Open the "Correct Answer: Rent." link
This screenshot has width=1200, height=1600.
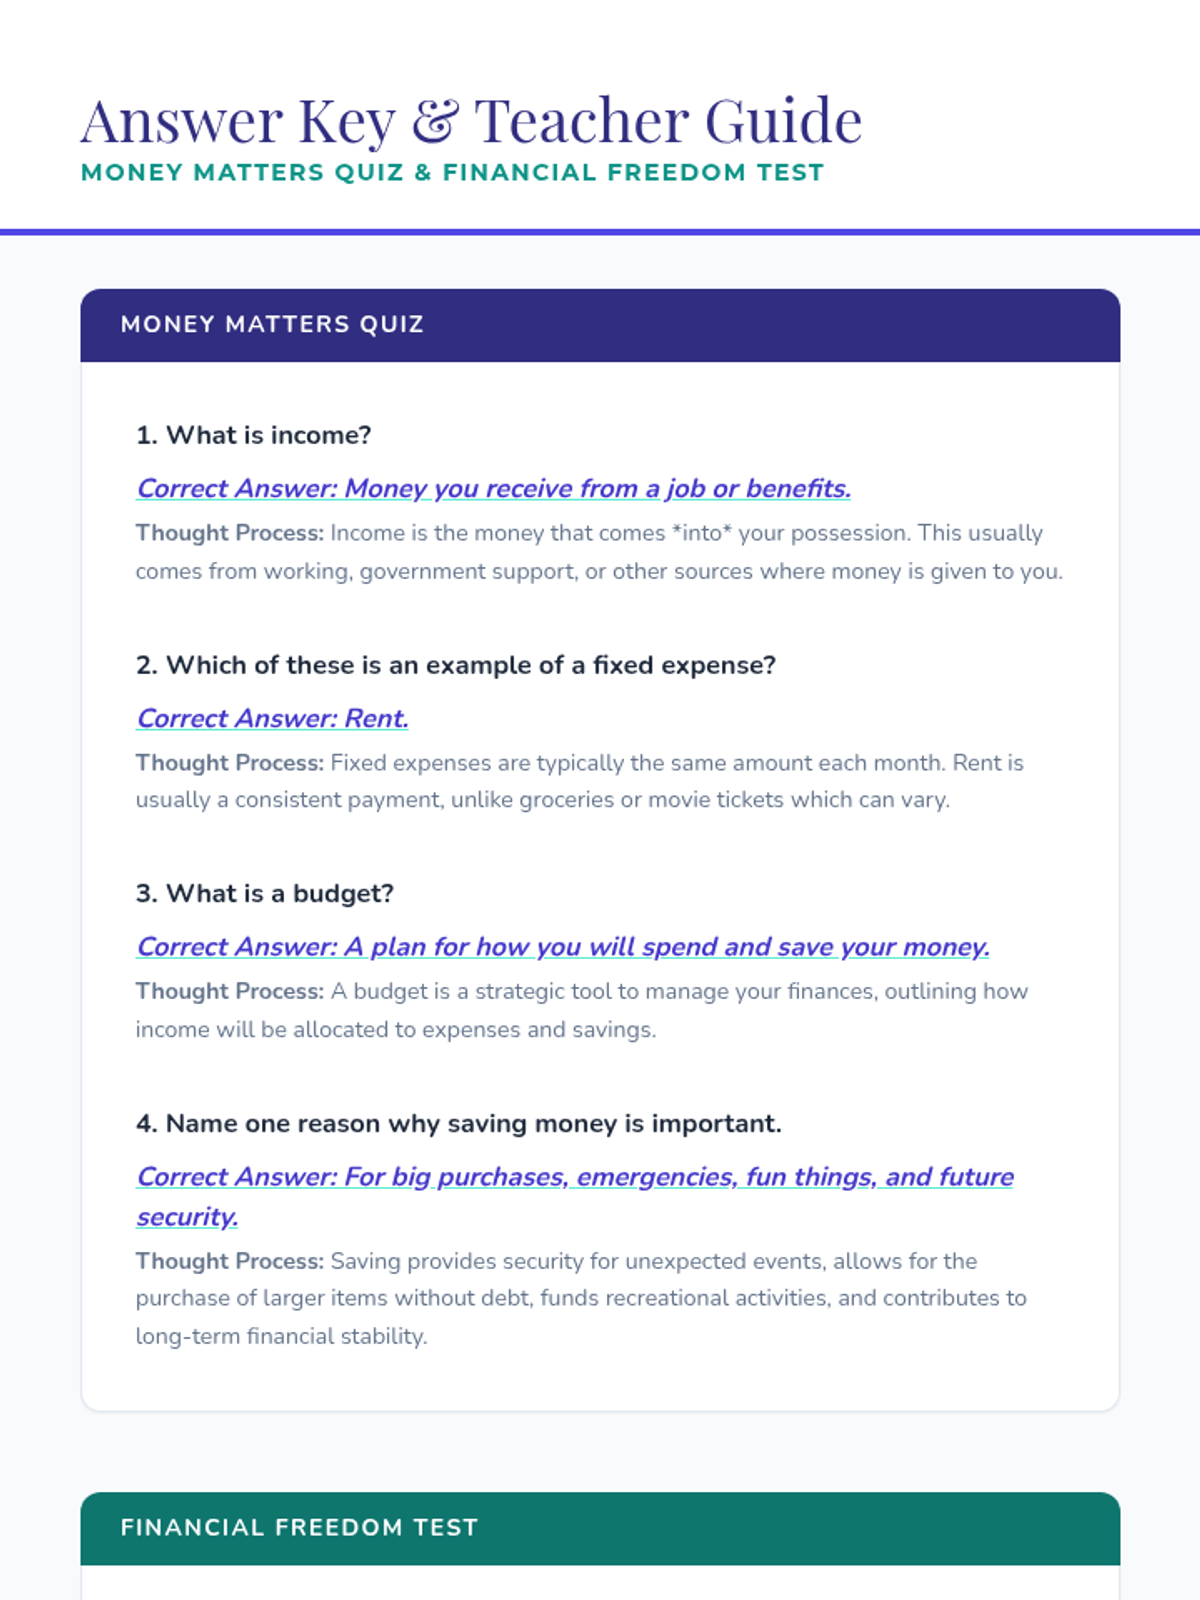(x=272, y=719)
